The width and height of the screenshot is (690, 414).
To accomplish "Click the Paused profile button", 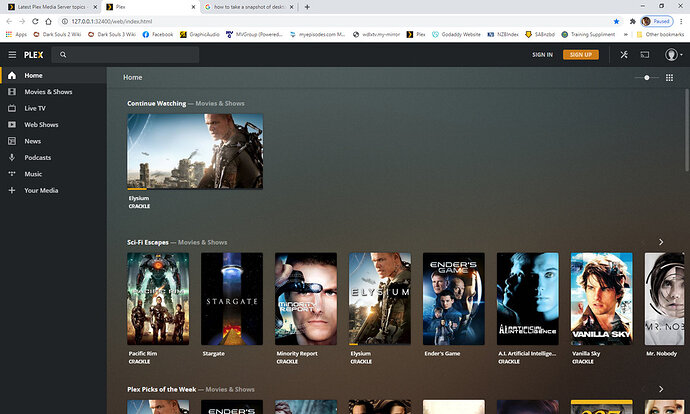I will click(x=657, y=21).
